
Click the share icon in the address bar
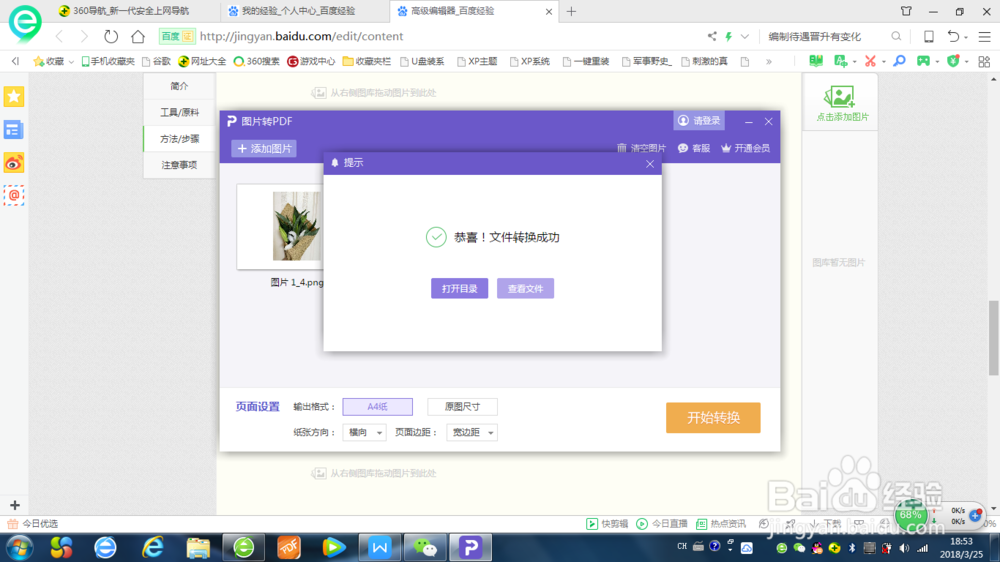[712, 36]
